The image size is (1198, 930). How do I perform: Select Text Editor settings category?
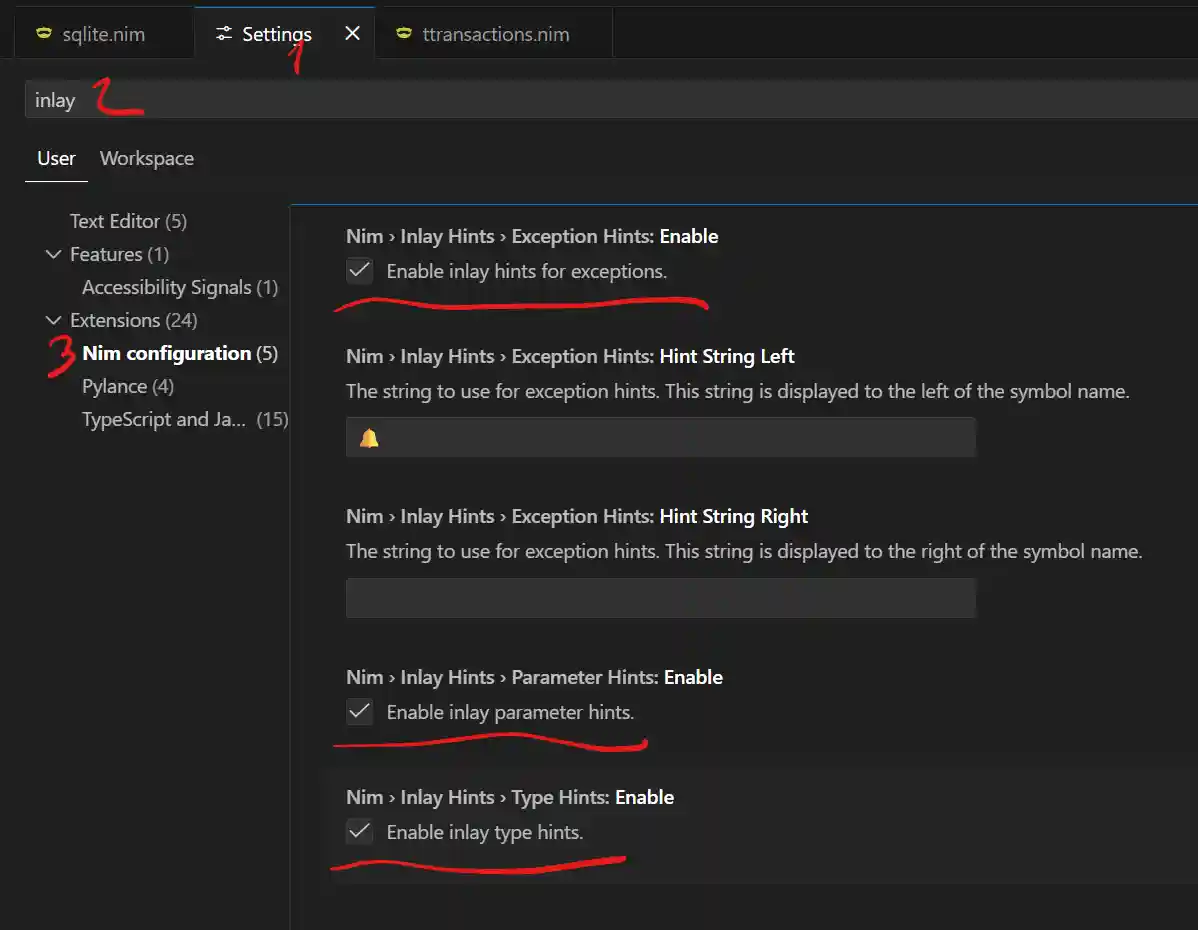coord(127,221)
